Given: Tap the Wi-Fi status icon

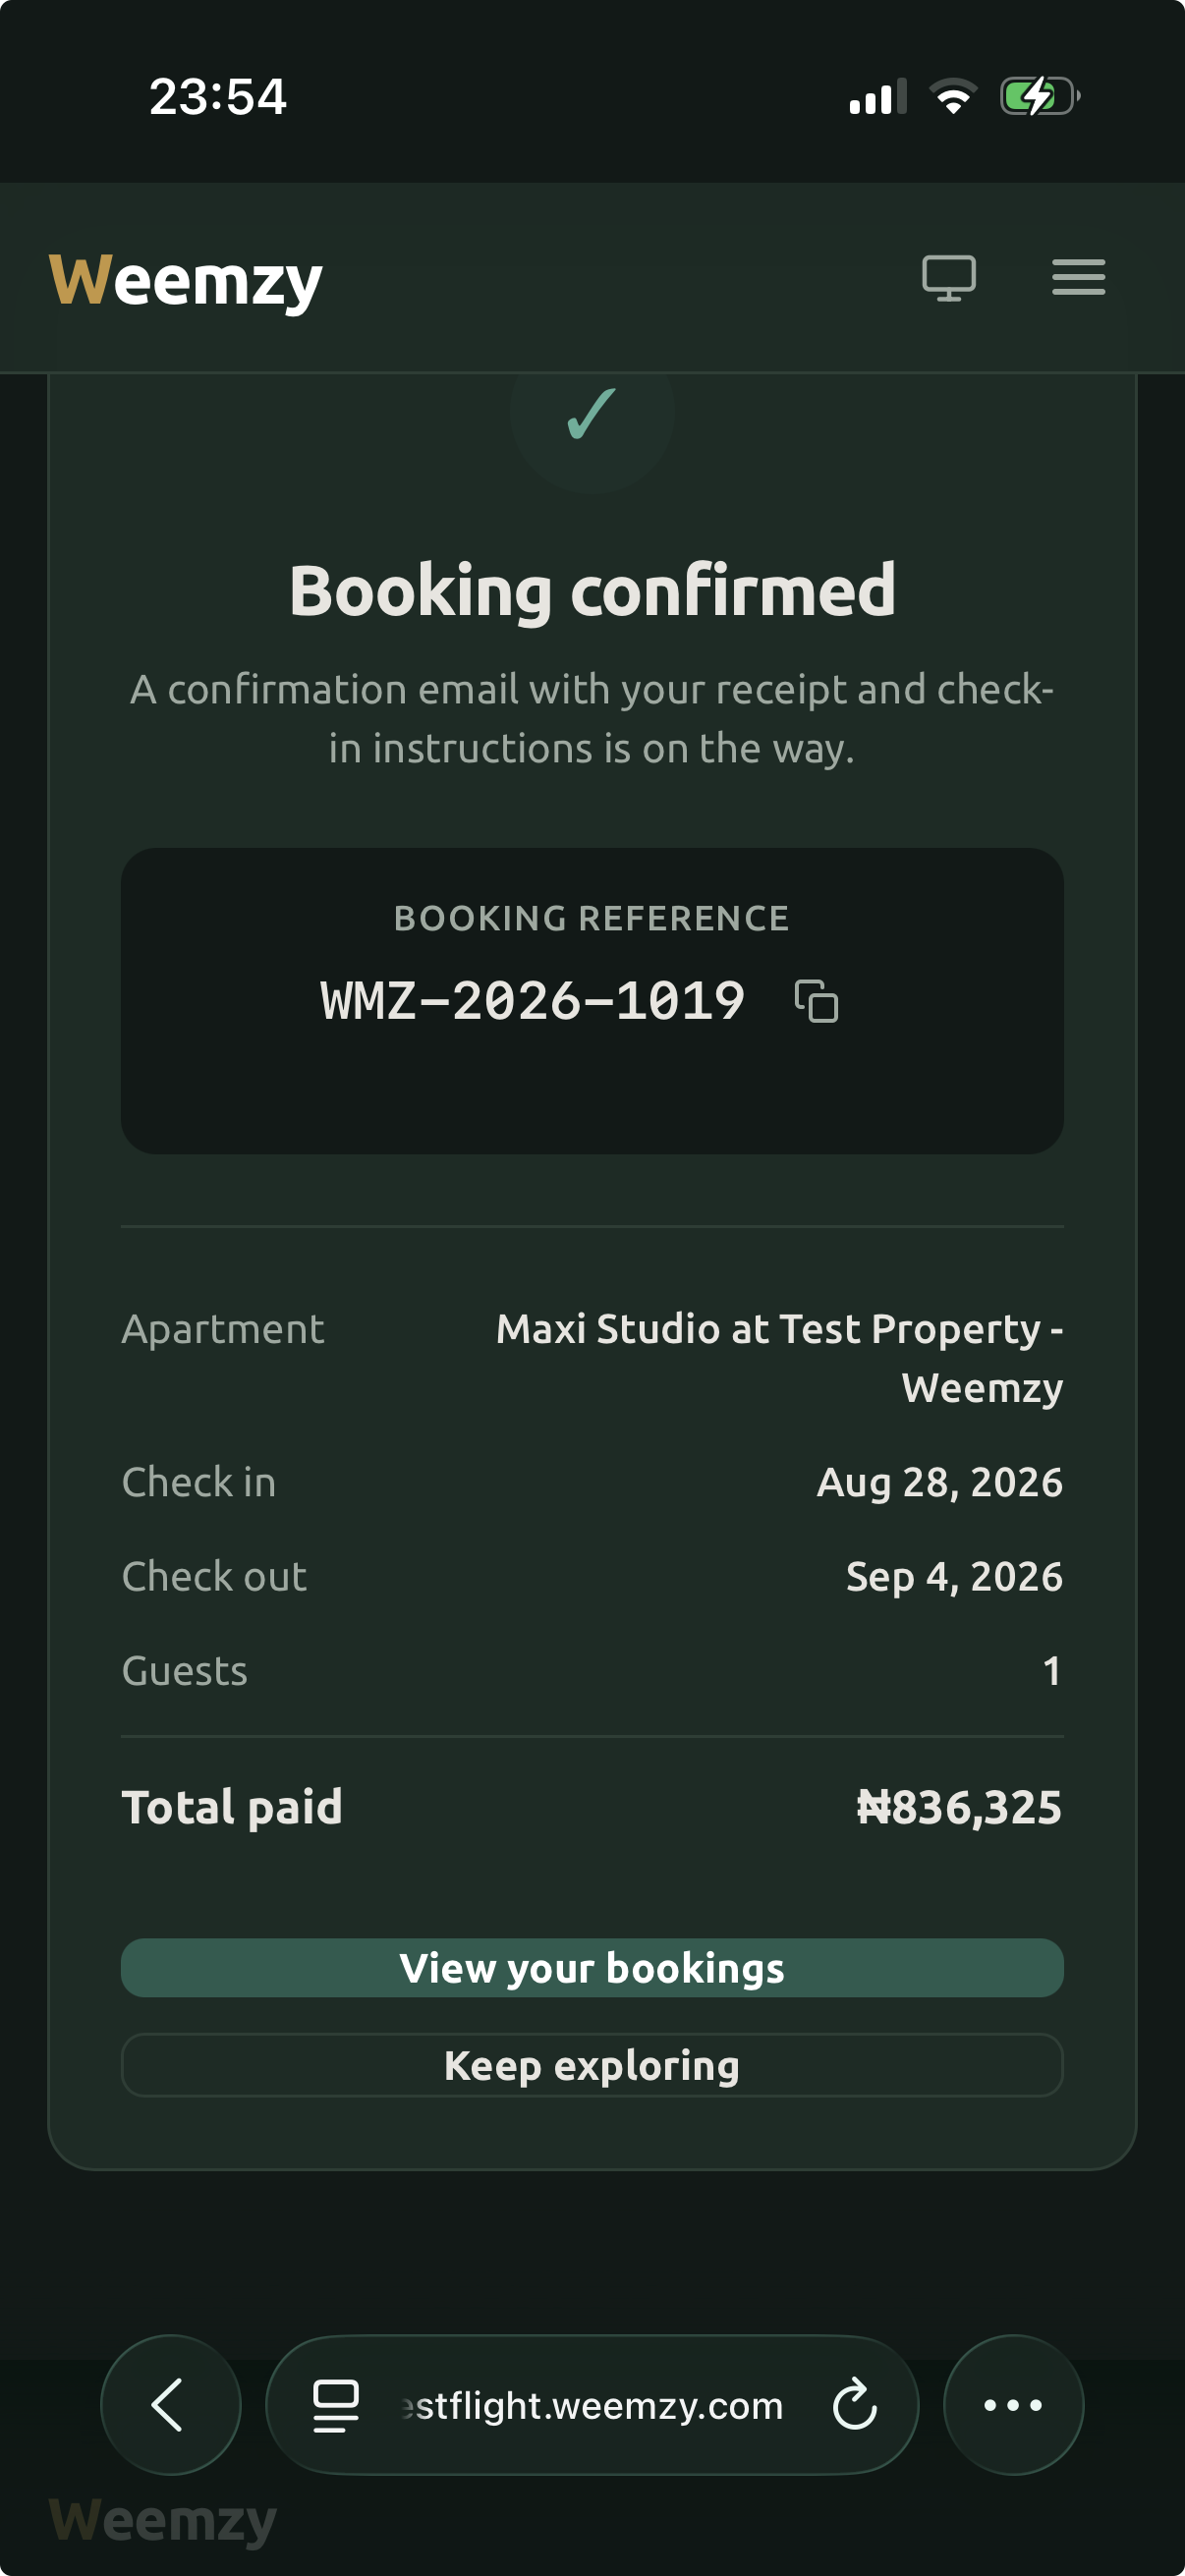Looking at the screenshot, I should coord(953,96).
